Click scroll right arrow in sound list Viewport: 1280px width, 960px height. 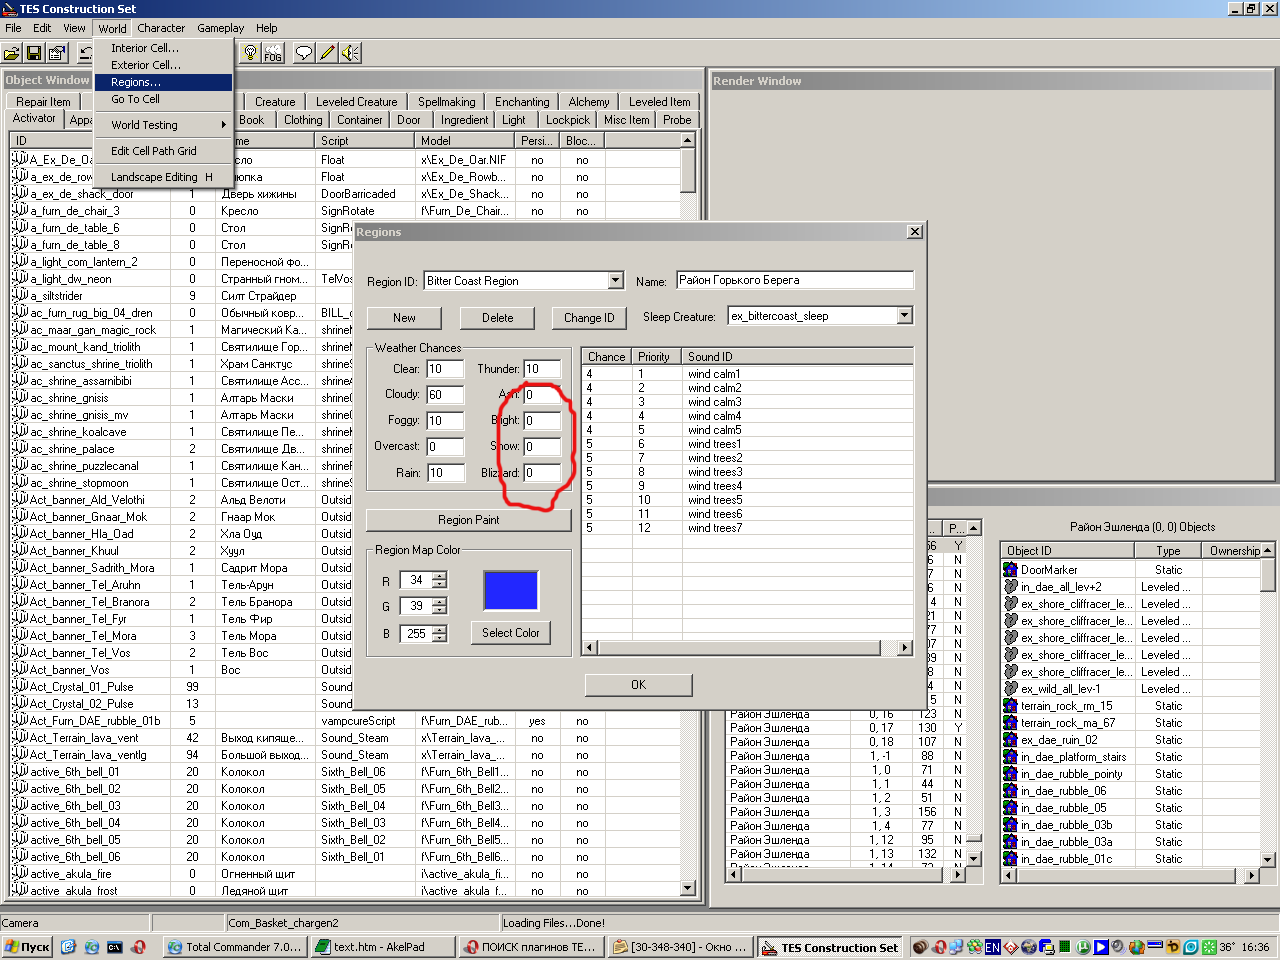905,648
